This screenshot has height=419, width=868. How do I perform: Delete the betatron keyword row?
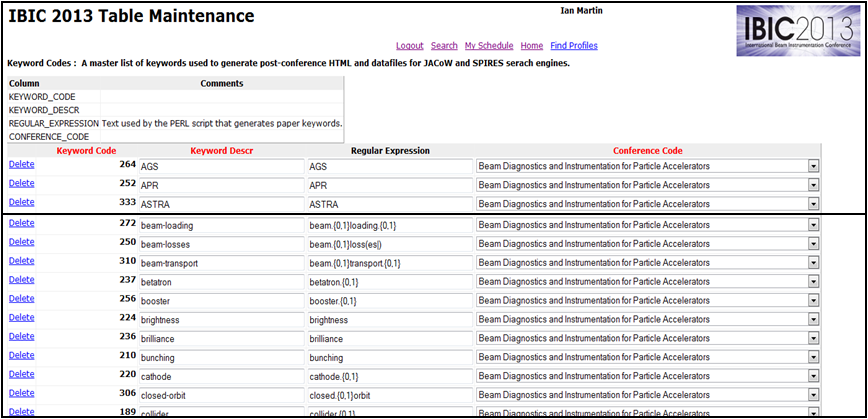(22, 280)
